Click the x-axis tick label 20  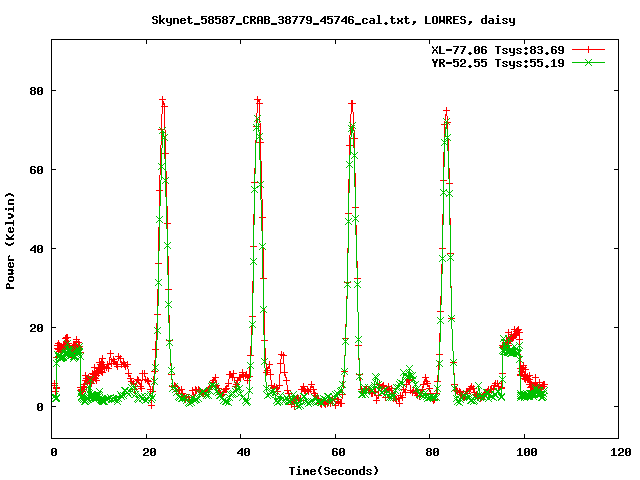click(149, 452)
